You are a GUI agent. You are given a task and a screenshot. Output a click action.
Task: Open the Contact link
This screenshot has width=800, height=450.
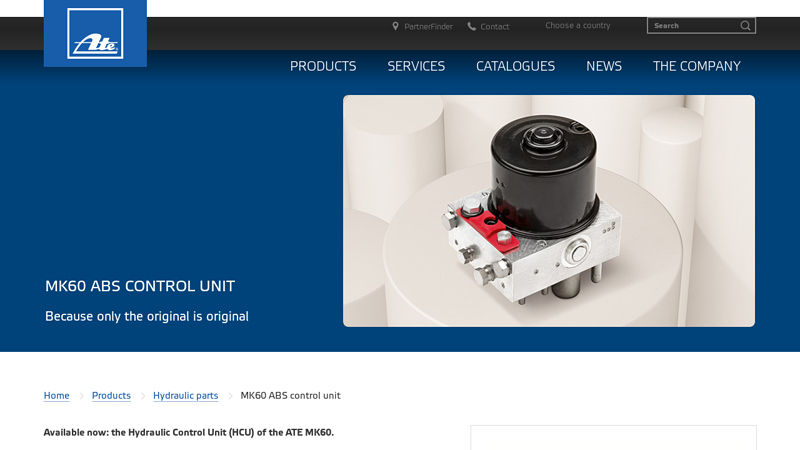click(x=494, y=27)
